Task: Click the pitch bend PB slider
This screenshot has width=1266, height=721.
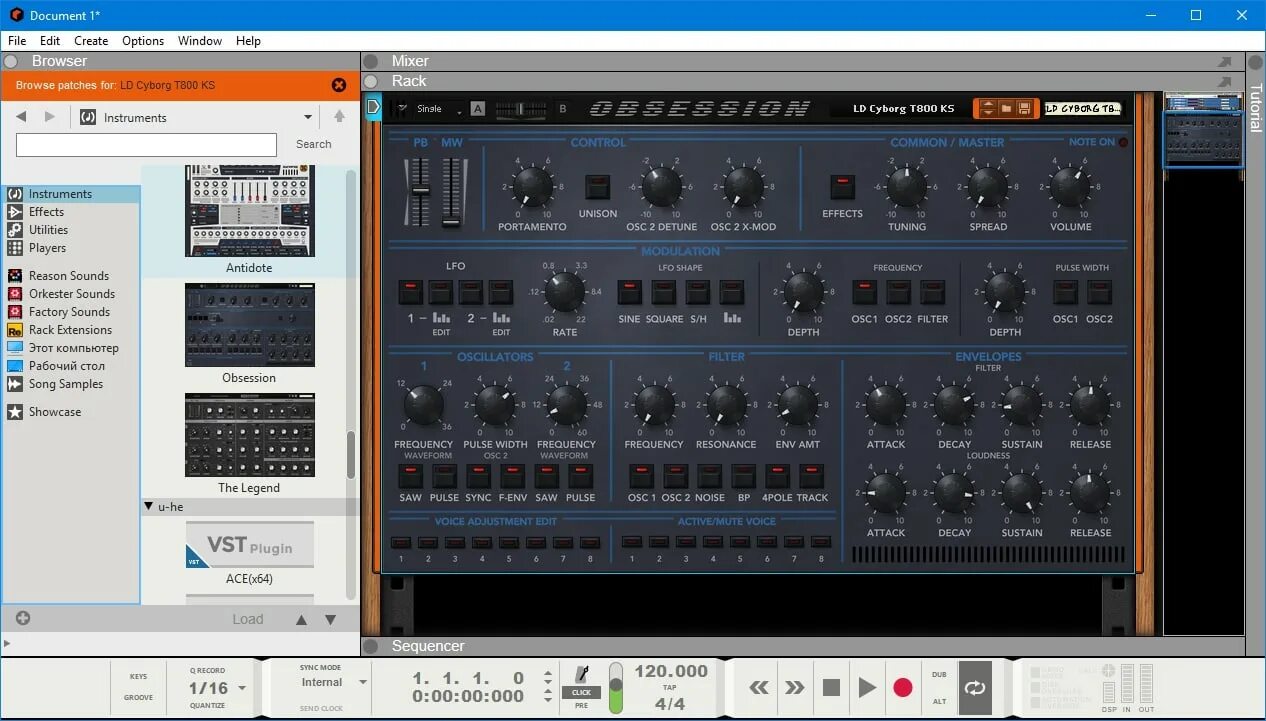Action: click(x=420, y=190)
